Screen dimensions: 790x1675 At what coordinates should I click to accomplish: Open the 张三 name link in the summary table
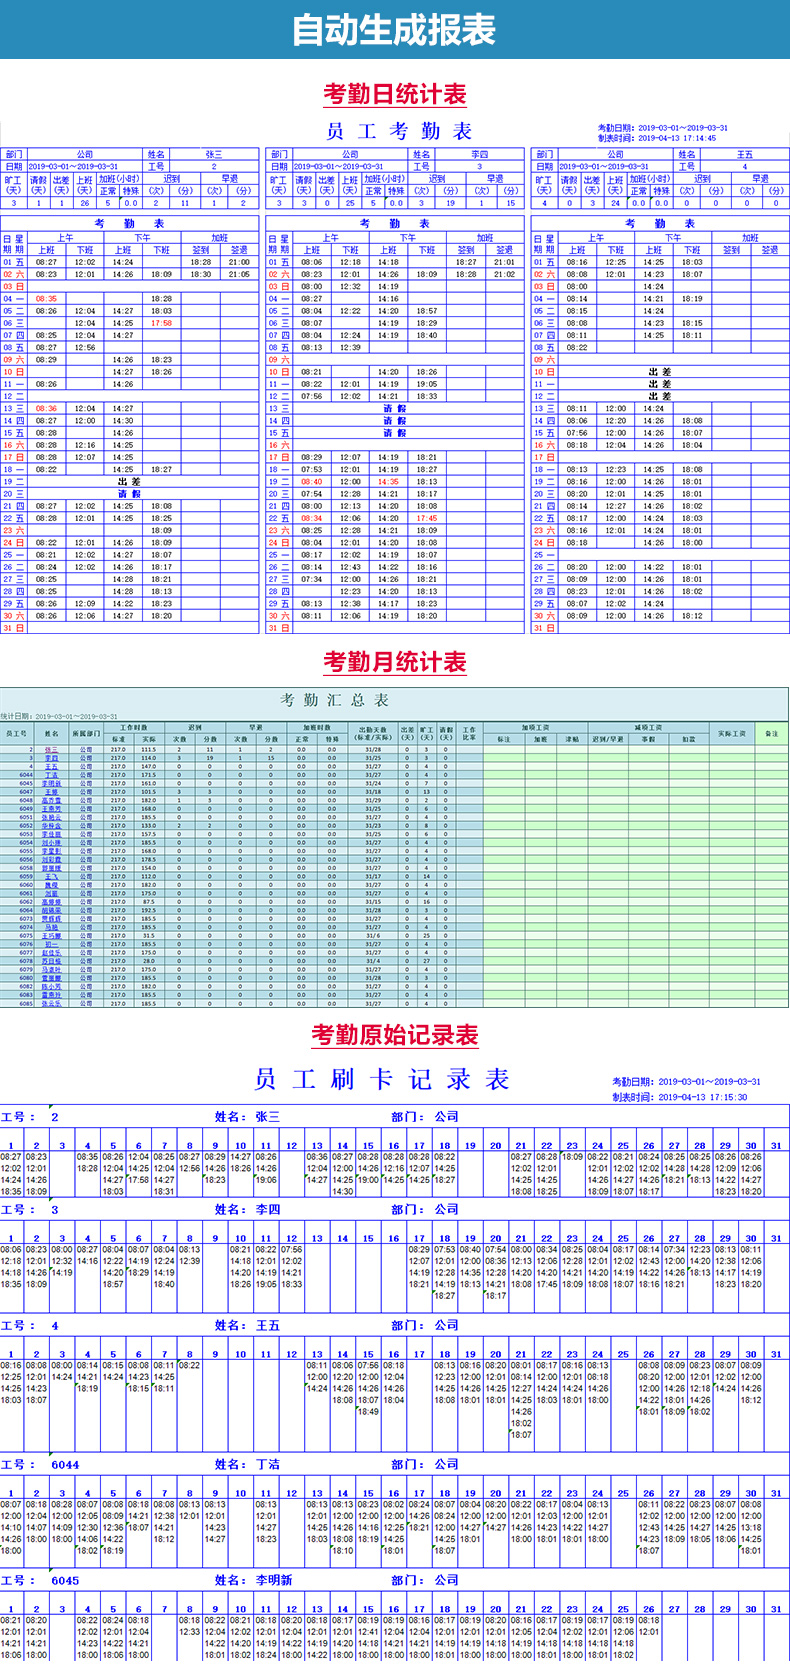click(x=51, y=749)
